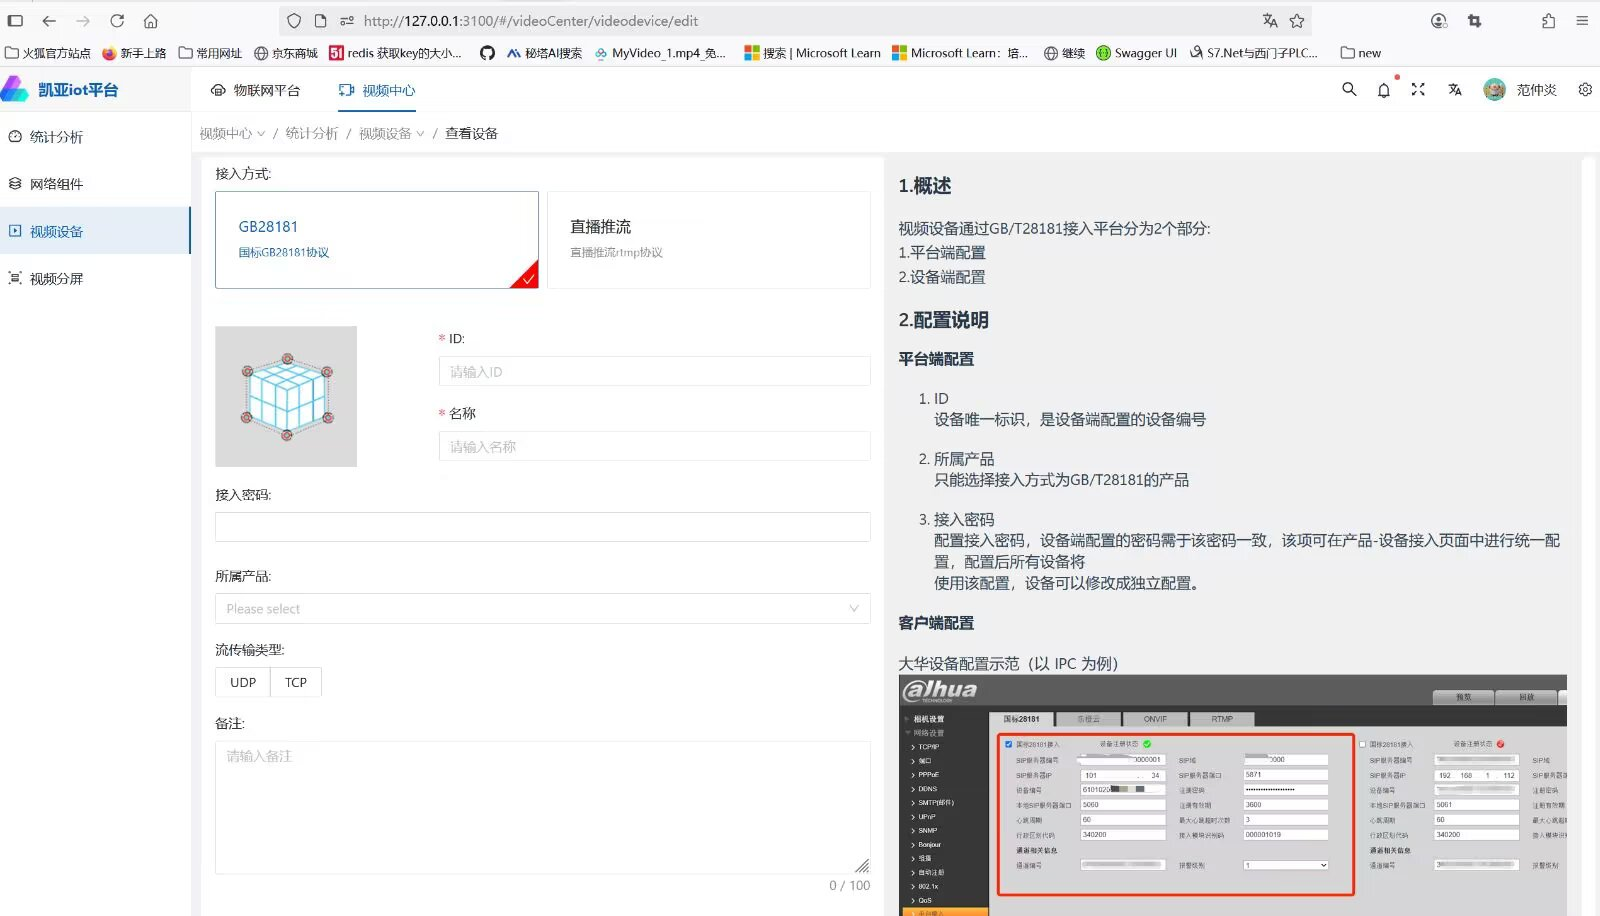Viewport: 1600px width, 916px height.
Task: Open the notification bell
Action: [x=1383, y=90]
